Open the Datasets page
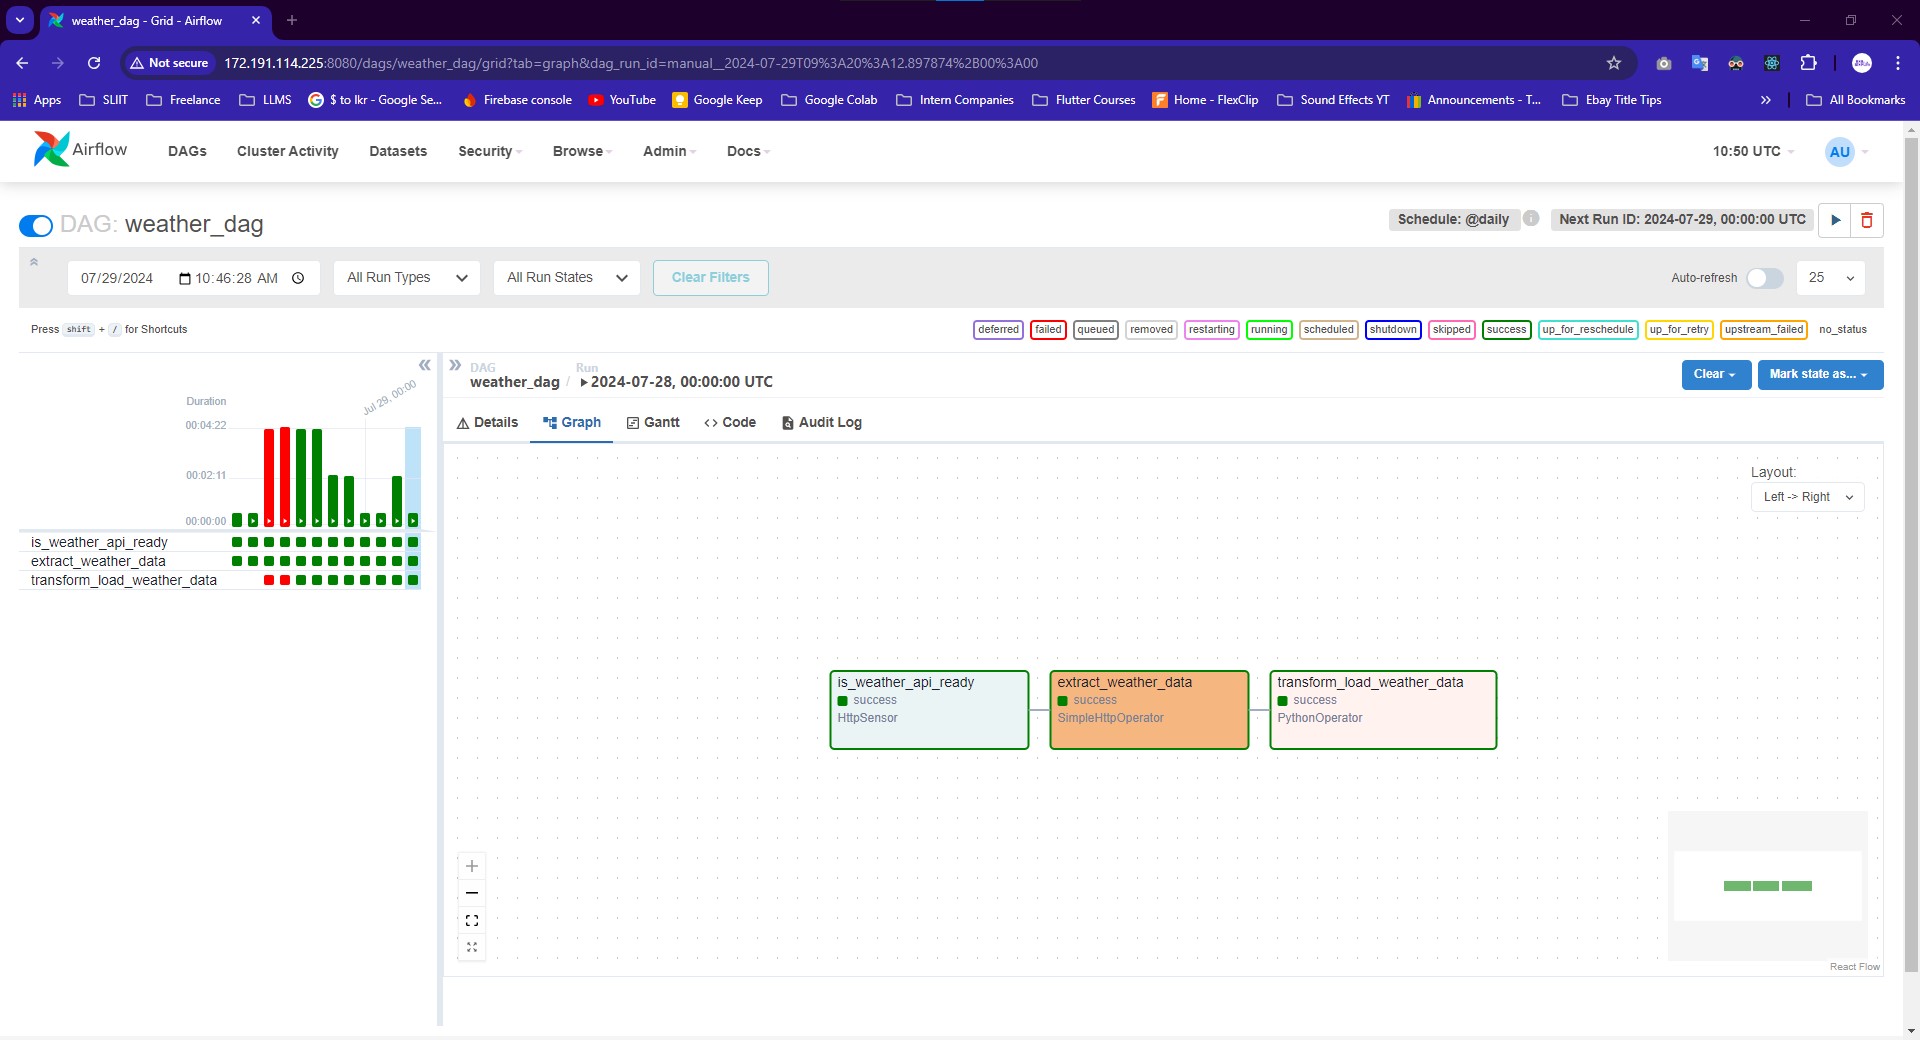Screen dimensions: 1920x1040 [x=398, y=151]
